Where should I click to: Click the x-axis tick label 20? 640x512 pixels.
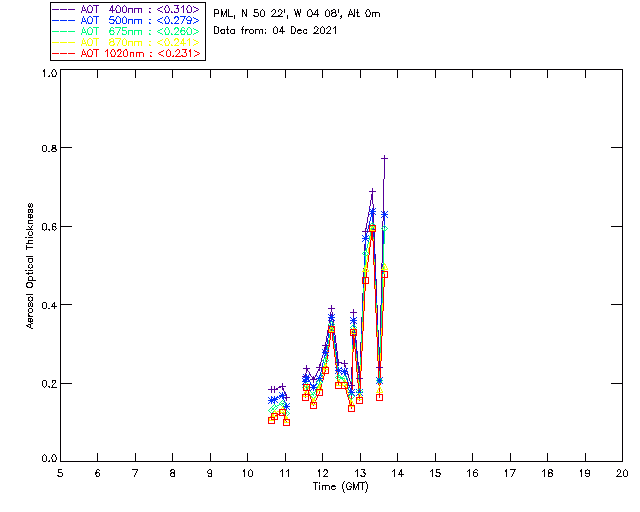[x=622, y=473]
